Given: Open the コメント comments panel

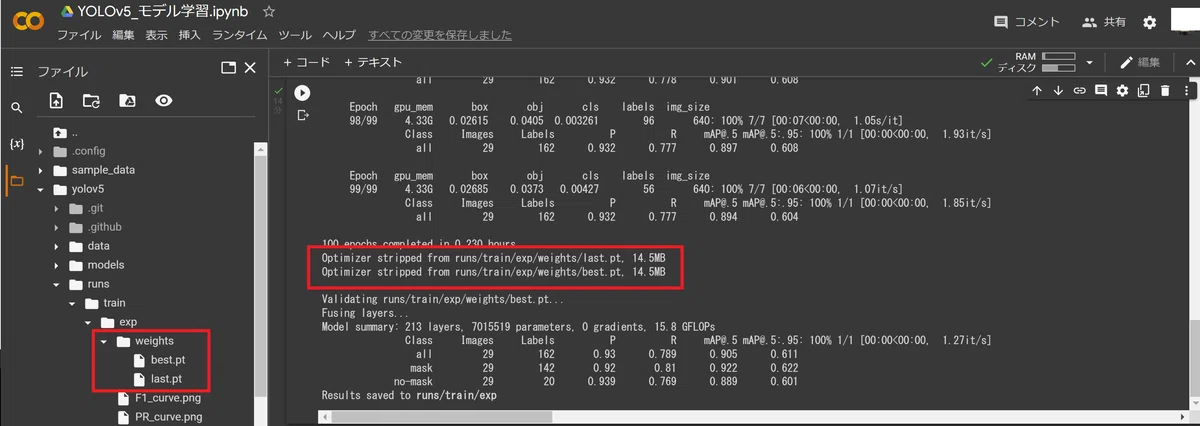Looking at the screenshot, I should [1027, 22].
